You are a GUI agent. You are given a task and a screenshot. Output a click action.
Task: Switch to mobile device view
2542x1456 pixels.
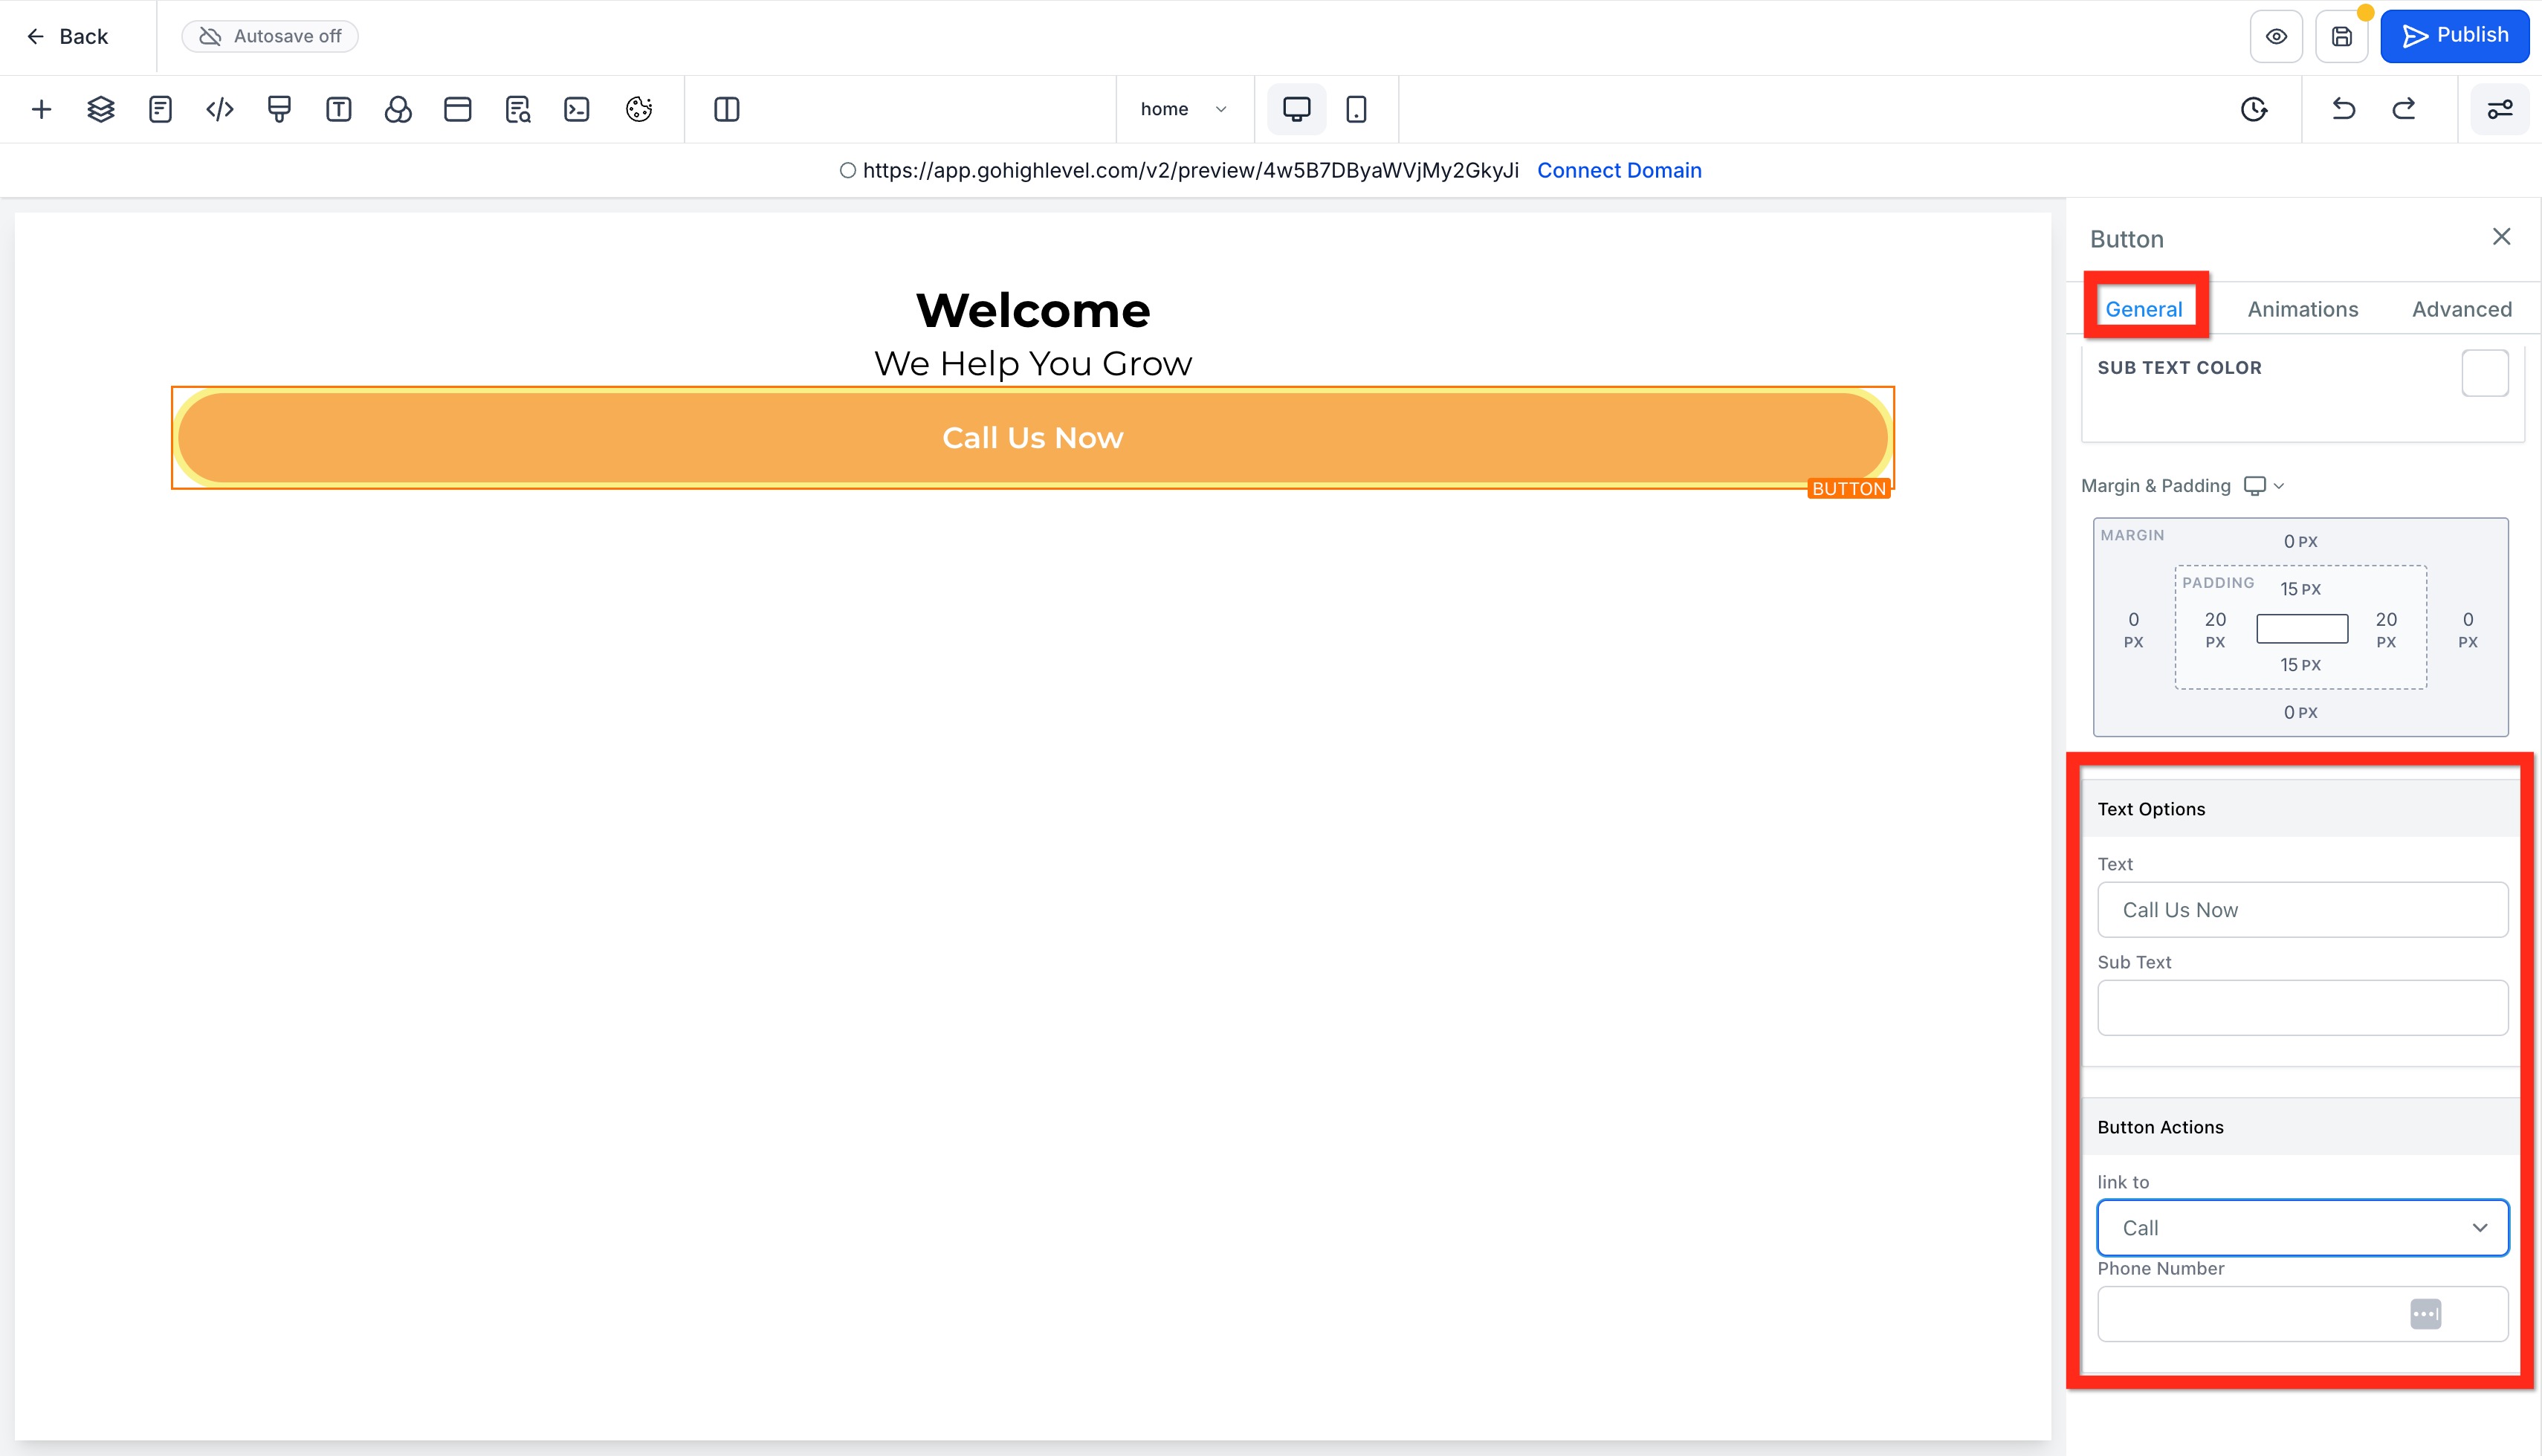tap(1356, 109)
